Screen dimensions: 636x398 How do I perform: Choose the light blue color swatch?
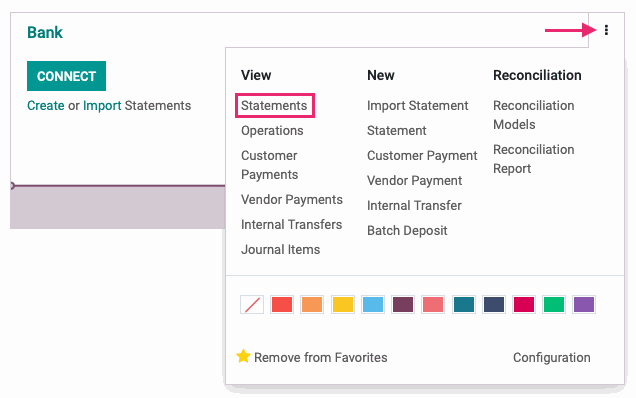[x=373, y=304]
